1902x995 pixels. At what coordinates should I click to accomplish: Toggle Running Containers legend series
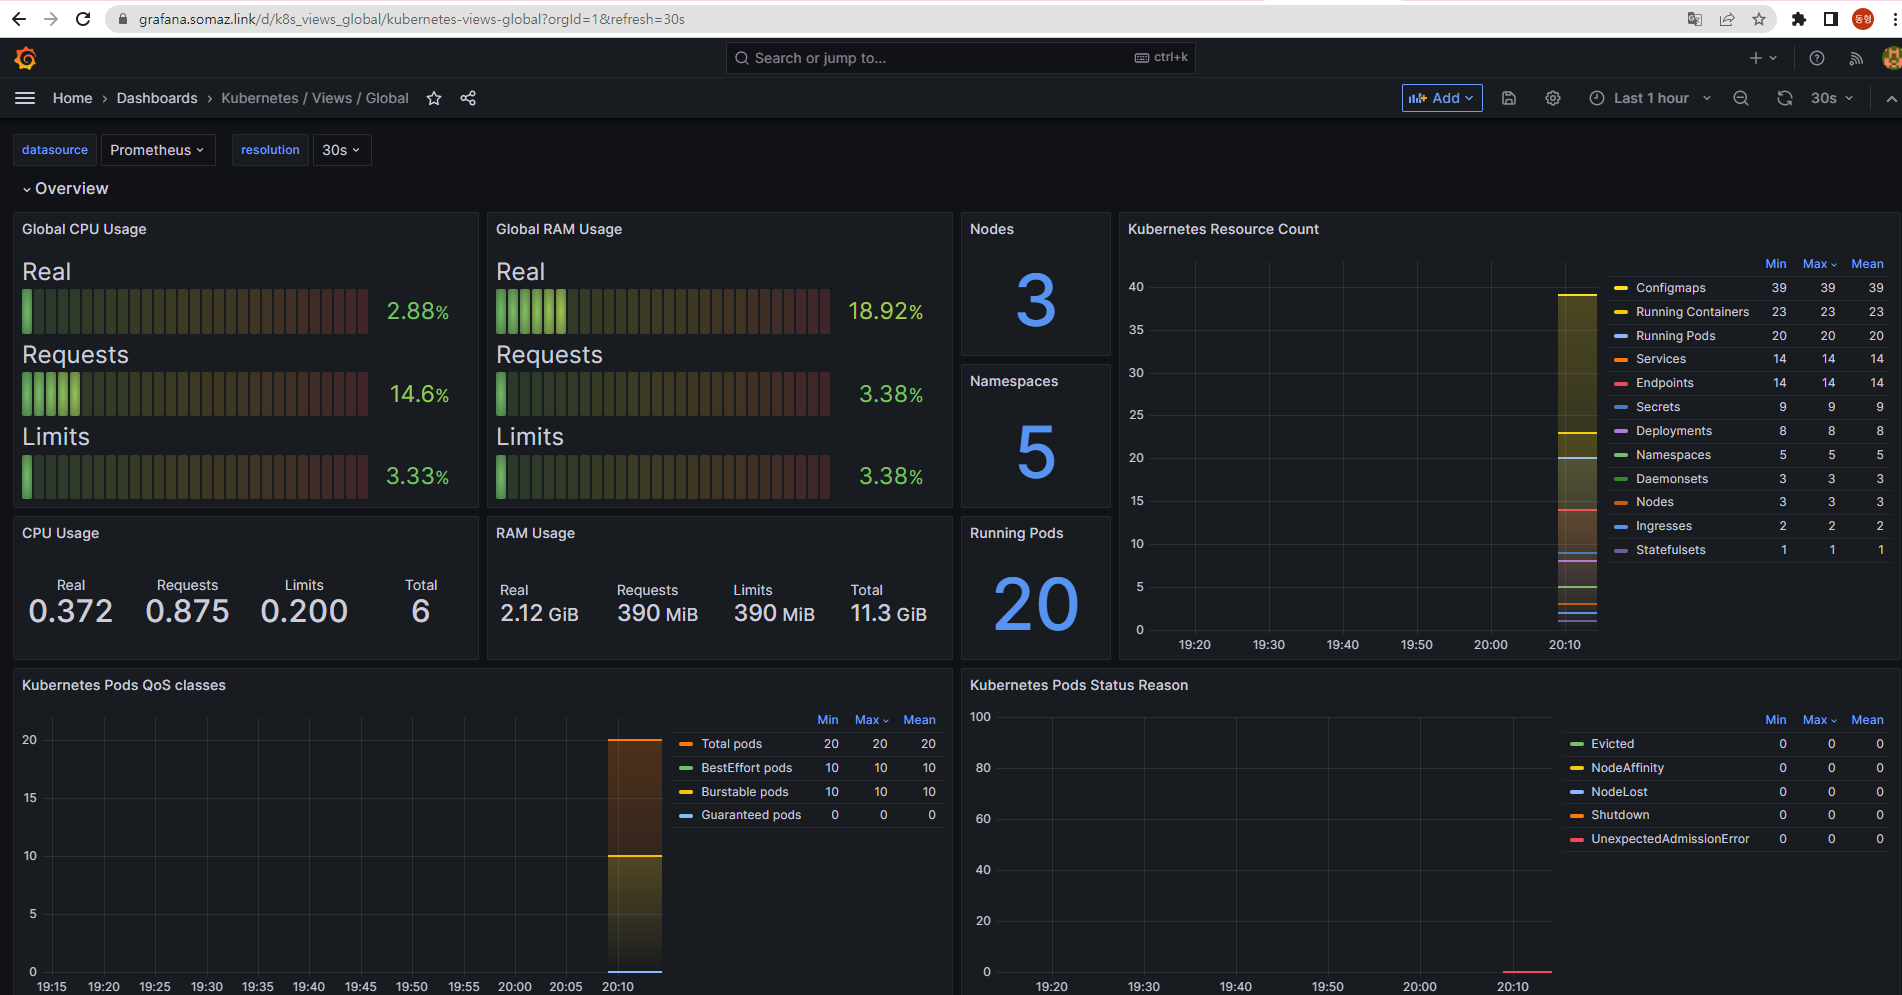tap(1692, 312)
